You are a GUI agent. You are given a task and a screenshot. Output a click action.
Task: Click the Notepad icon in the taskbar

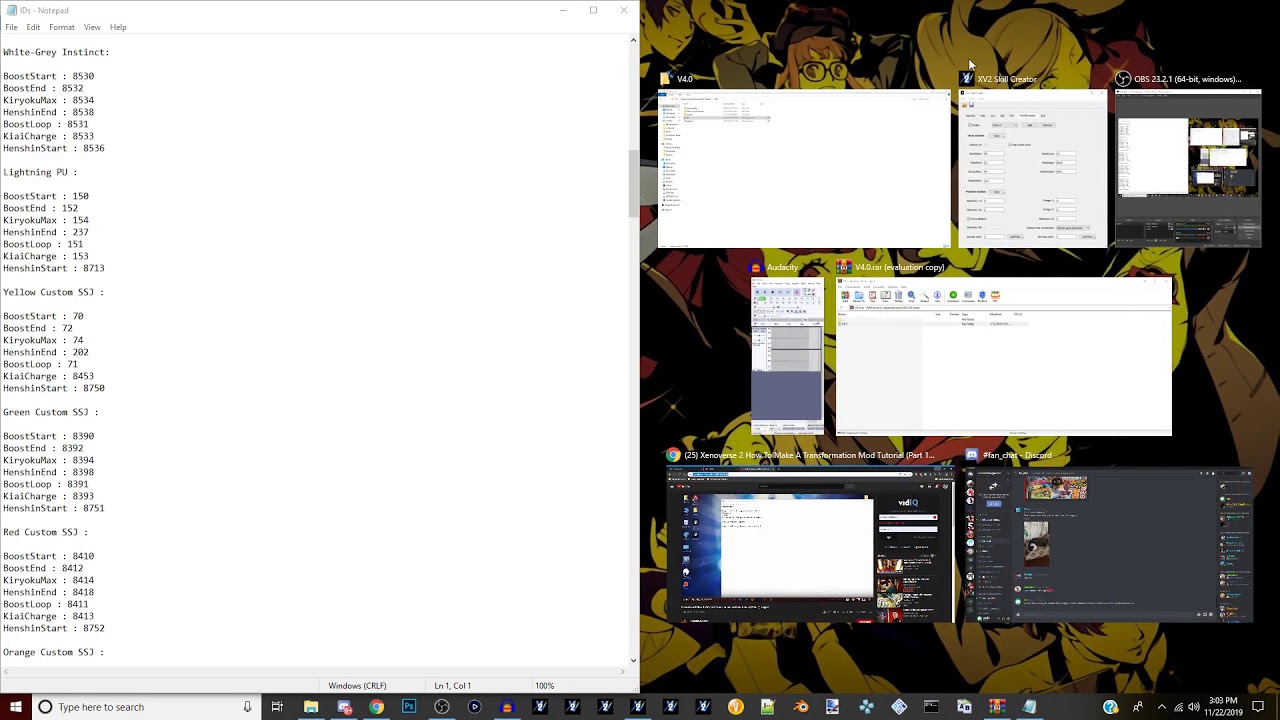coord(1029,707)
